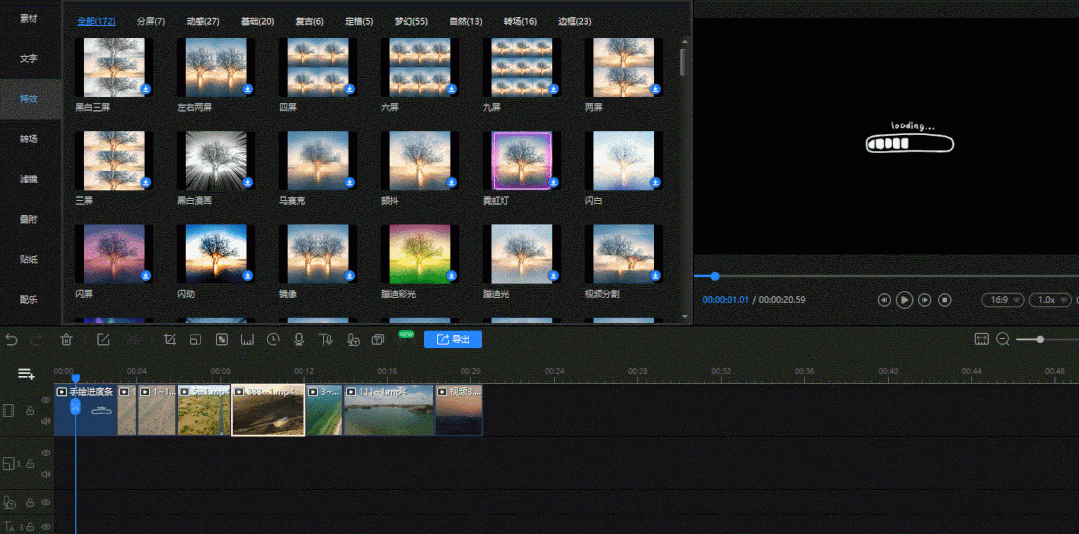
Task: Select the 111~1.mp4 clip on timeline
Action: (389, 410)
